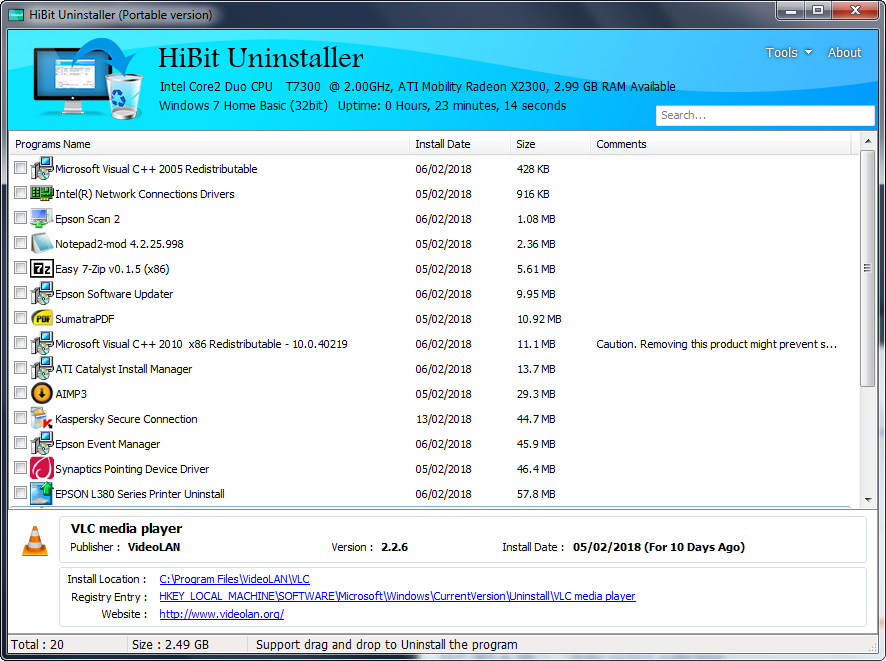Image resolution: width=886 pixels, height=661 pixels.
Task: Click the Intel Network Connections Drivers icon
Action: [x=42, y=193]
